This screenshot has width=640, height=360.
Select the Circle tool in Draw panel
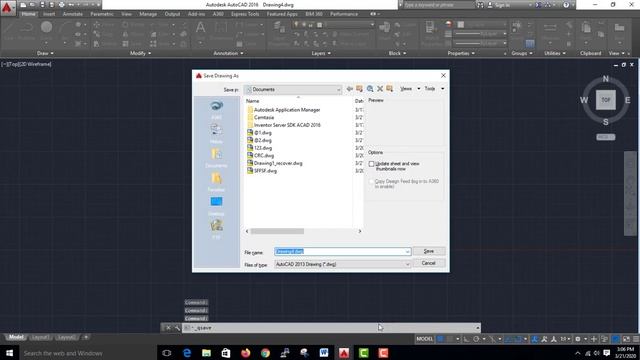(47, 27)
